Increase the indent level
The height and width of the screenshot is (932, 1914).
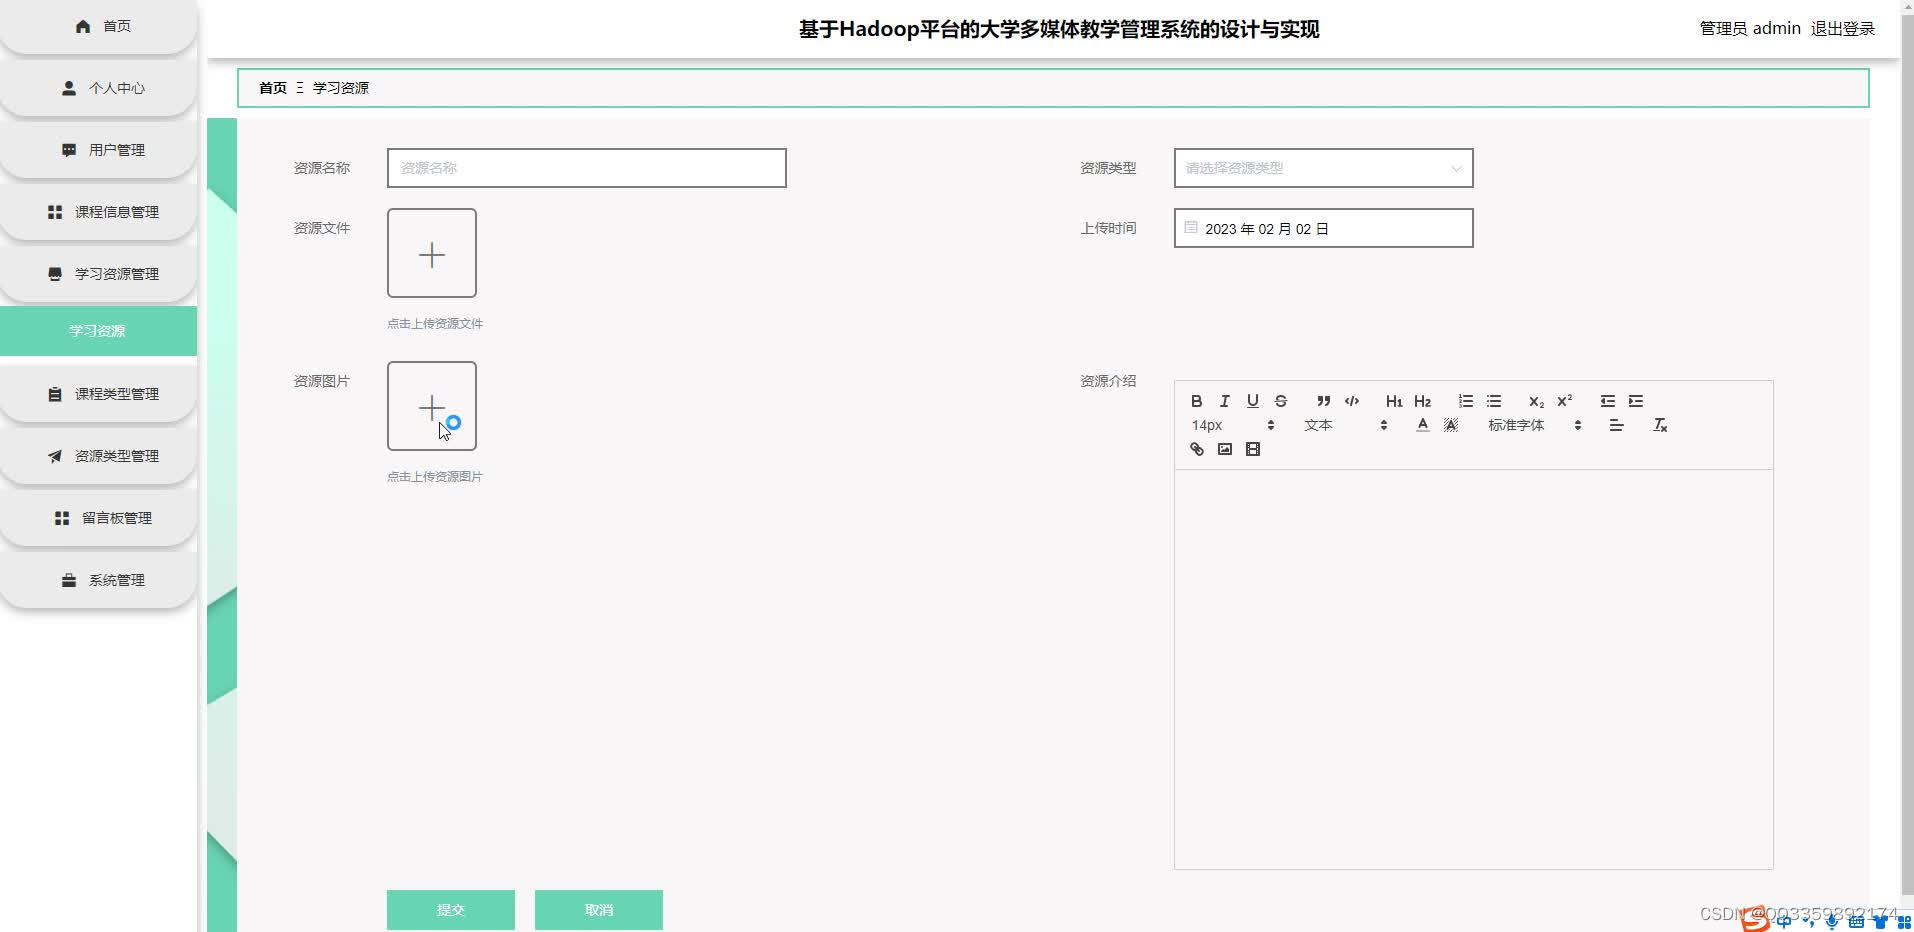click(x=1635, y=401)
